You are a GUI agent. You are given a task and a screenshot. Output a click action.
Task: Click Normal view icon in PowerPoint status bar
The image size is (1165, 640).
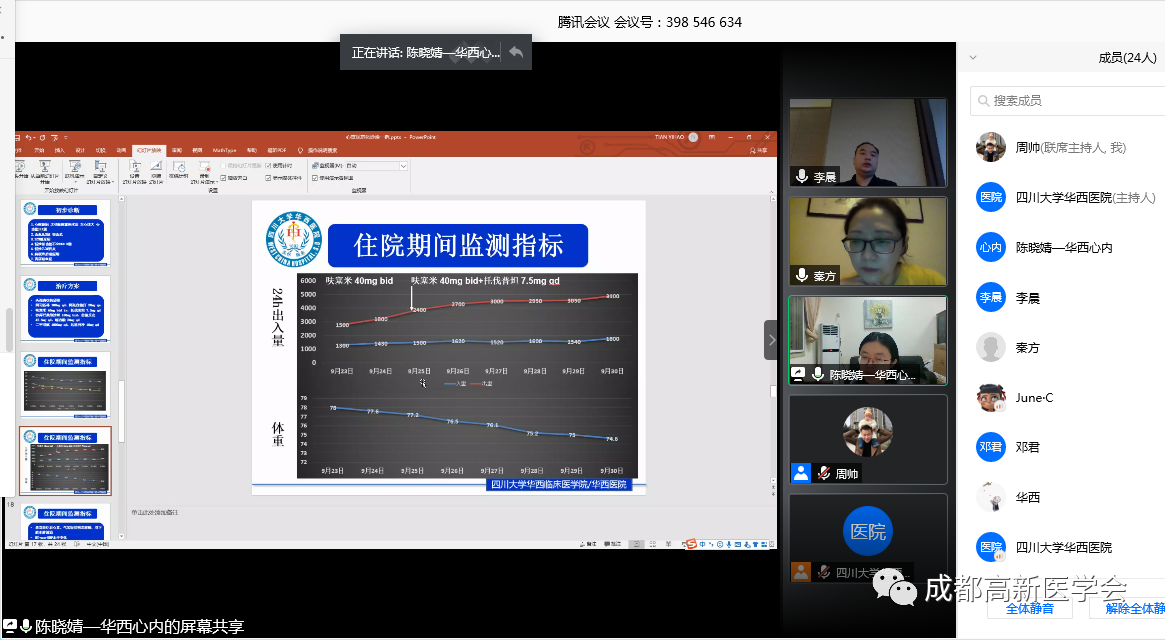coord(636,544)
